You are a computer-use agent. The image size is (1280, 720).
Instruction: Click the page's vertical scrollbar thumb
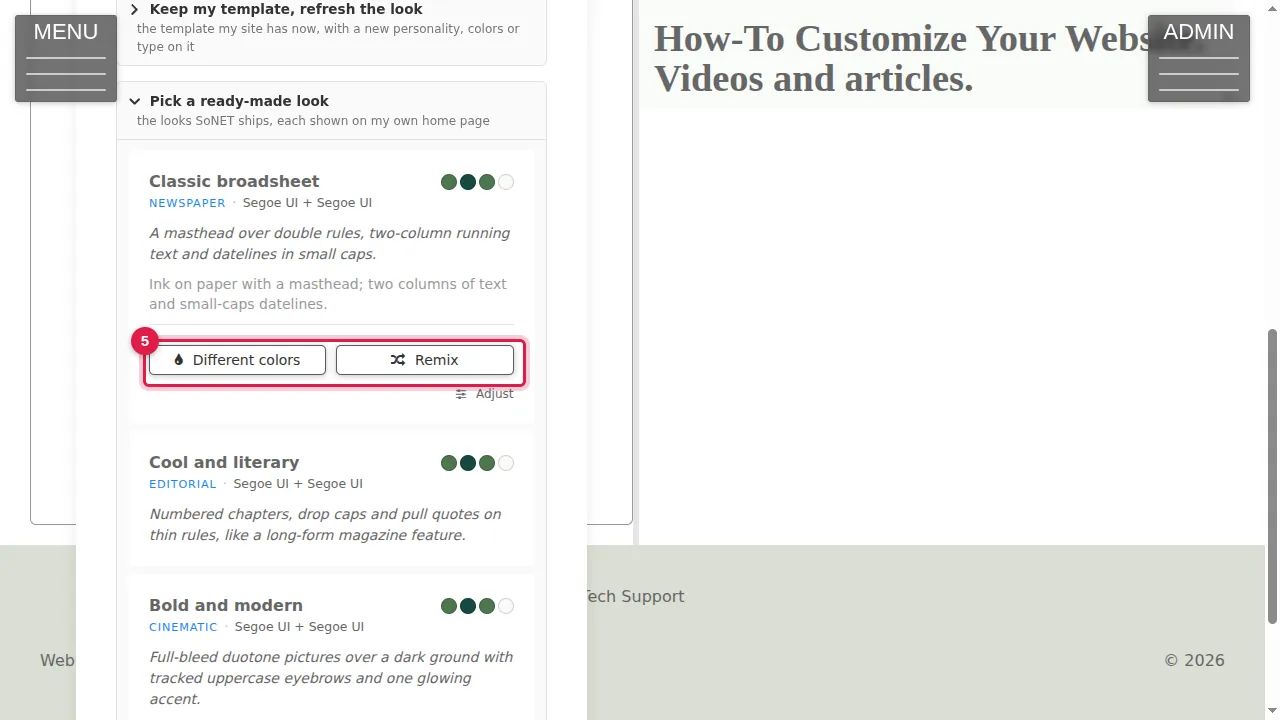1272,477
